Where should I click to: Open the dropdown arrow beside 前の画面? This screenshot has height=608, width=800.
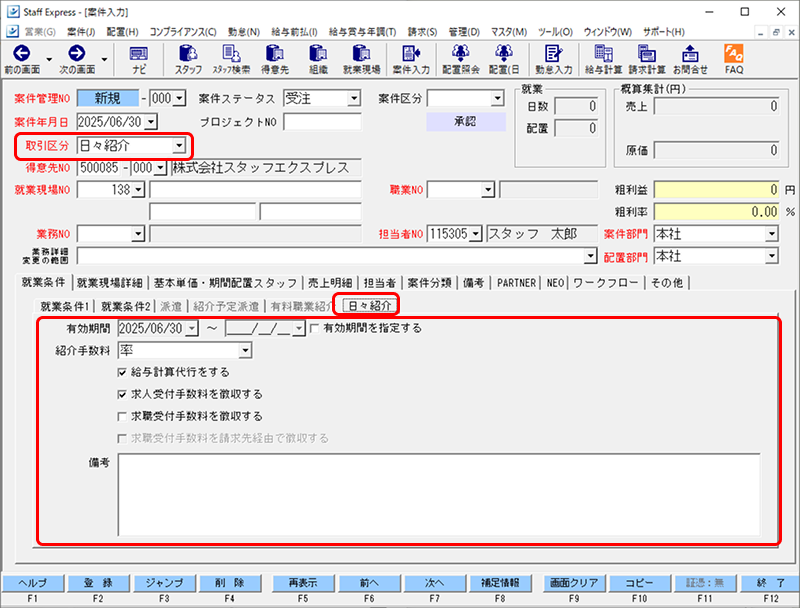tap(49, 59)
